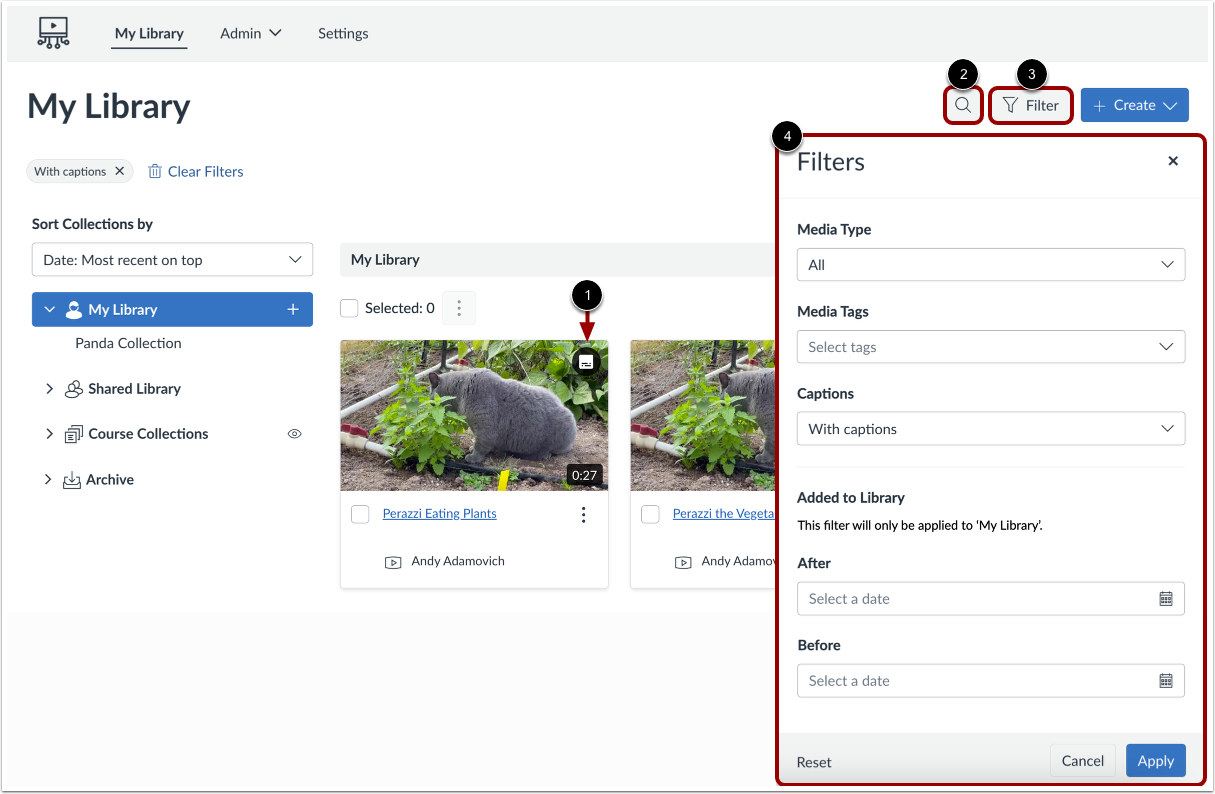The width and height of the screenshot is (1215, 794).
Task: Click the 0:27 duration label
Action: coord(584,475)
